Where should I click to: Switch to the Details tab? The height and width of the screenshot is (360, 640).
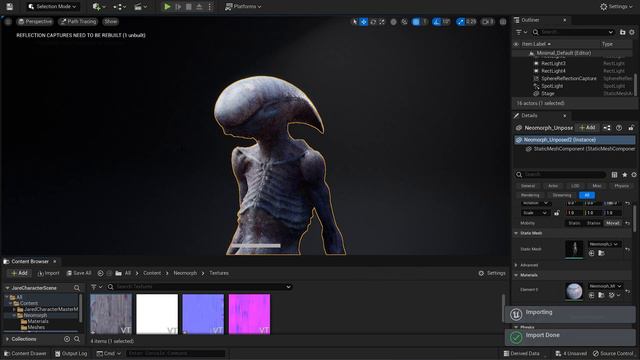(x=529, y=116)
